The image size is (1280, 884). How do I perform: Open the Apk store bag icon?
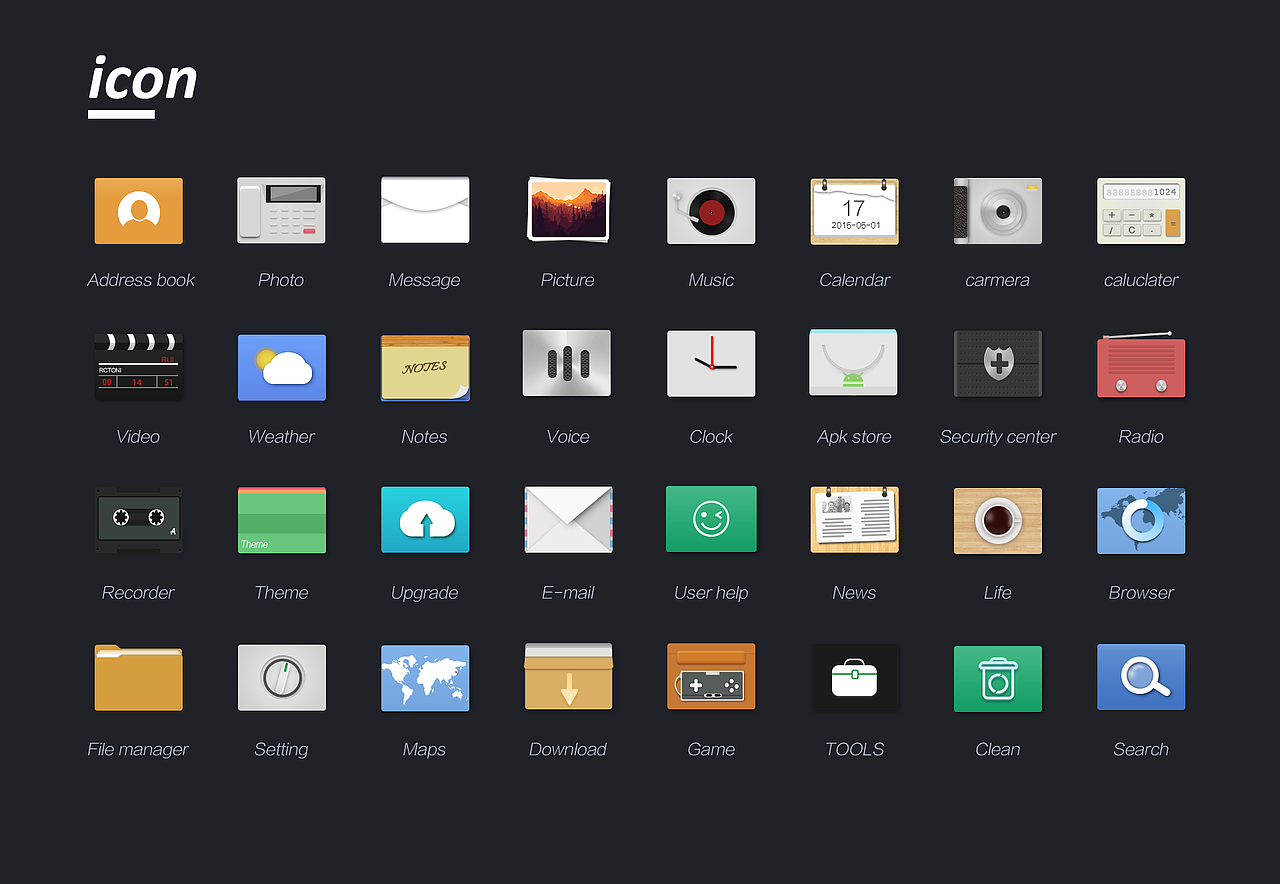tap(854, 363)
